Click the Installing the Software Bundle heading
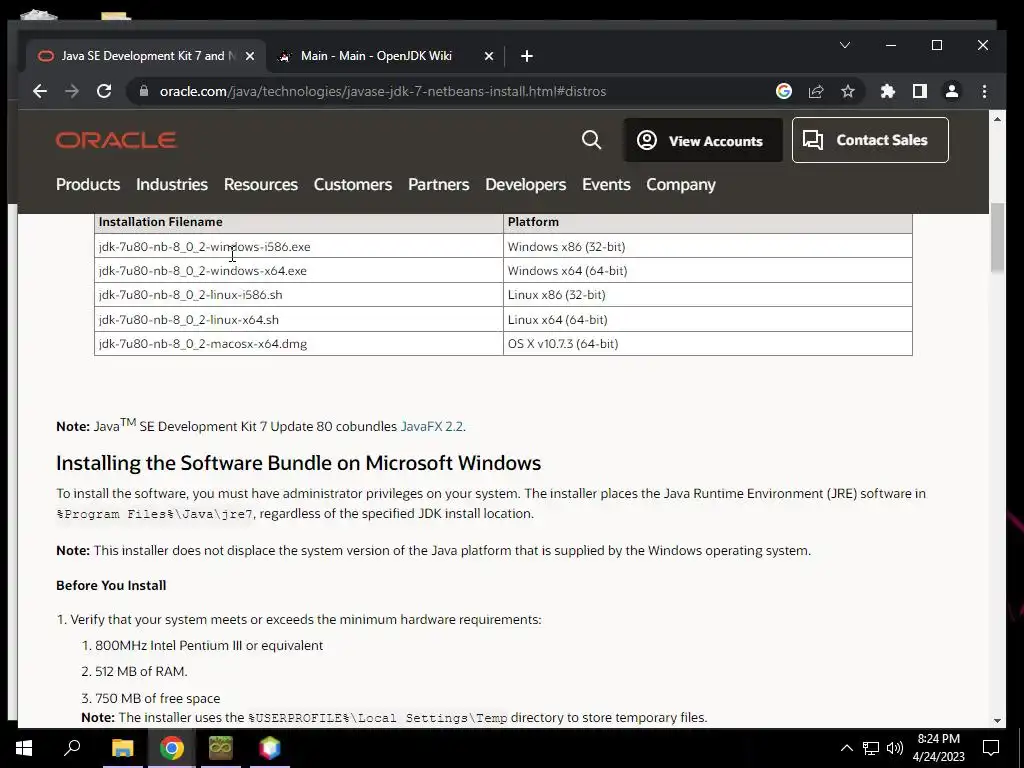This screenshot has width=1024, height=768. tap(298, 463)
